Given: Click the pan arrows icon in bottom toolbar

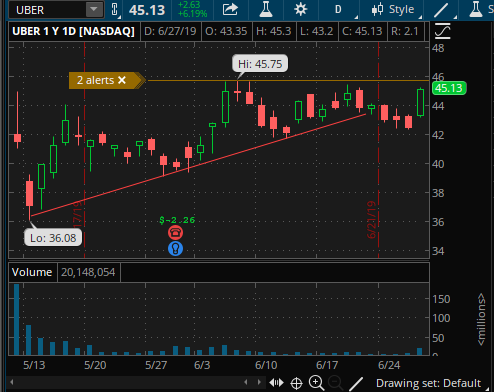Looking at the screenshot, I should [276, 383].
